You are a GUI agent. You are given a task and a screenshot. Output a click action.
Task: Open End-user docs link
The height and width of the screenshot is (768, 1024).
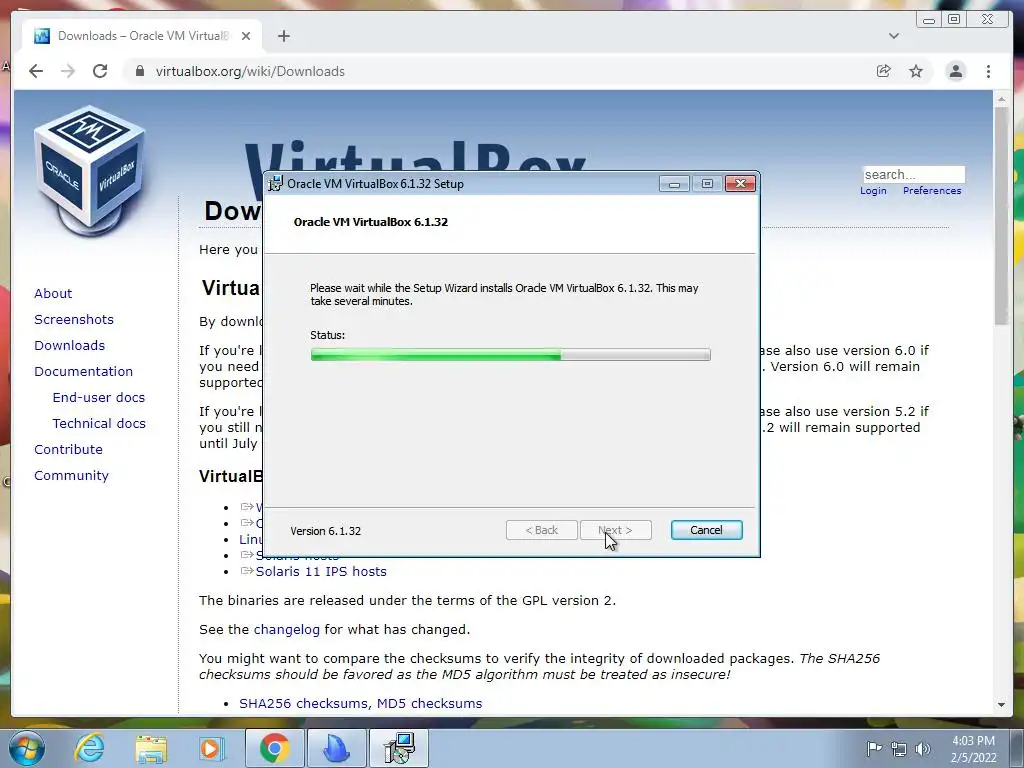(99, 398)
